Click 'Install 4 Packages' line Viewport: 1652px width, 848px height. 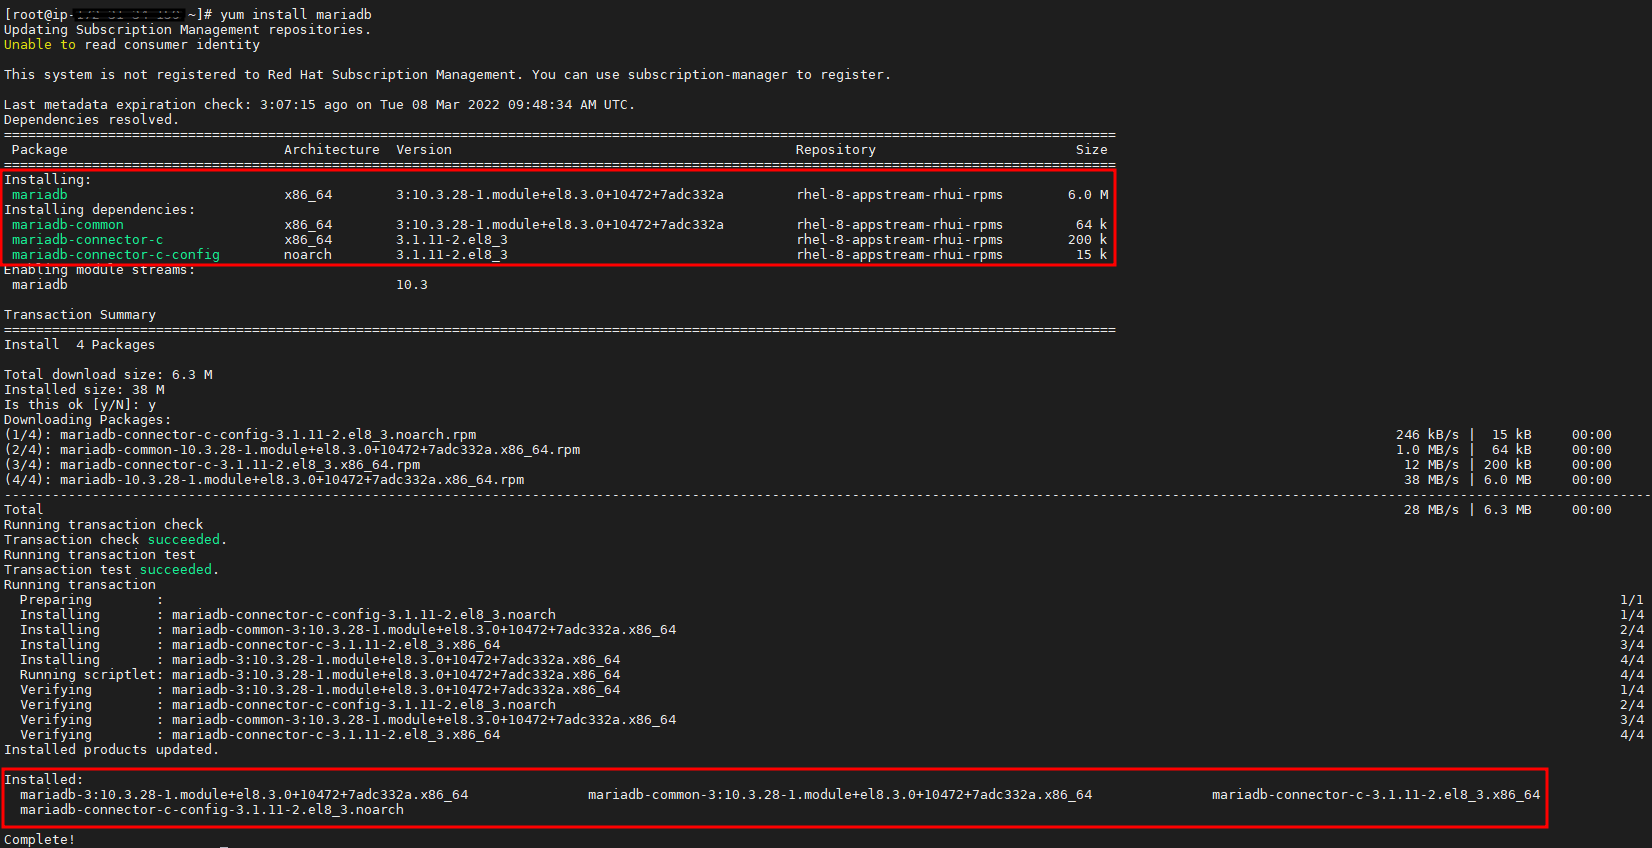tap(80, 344)
